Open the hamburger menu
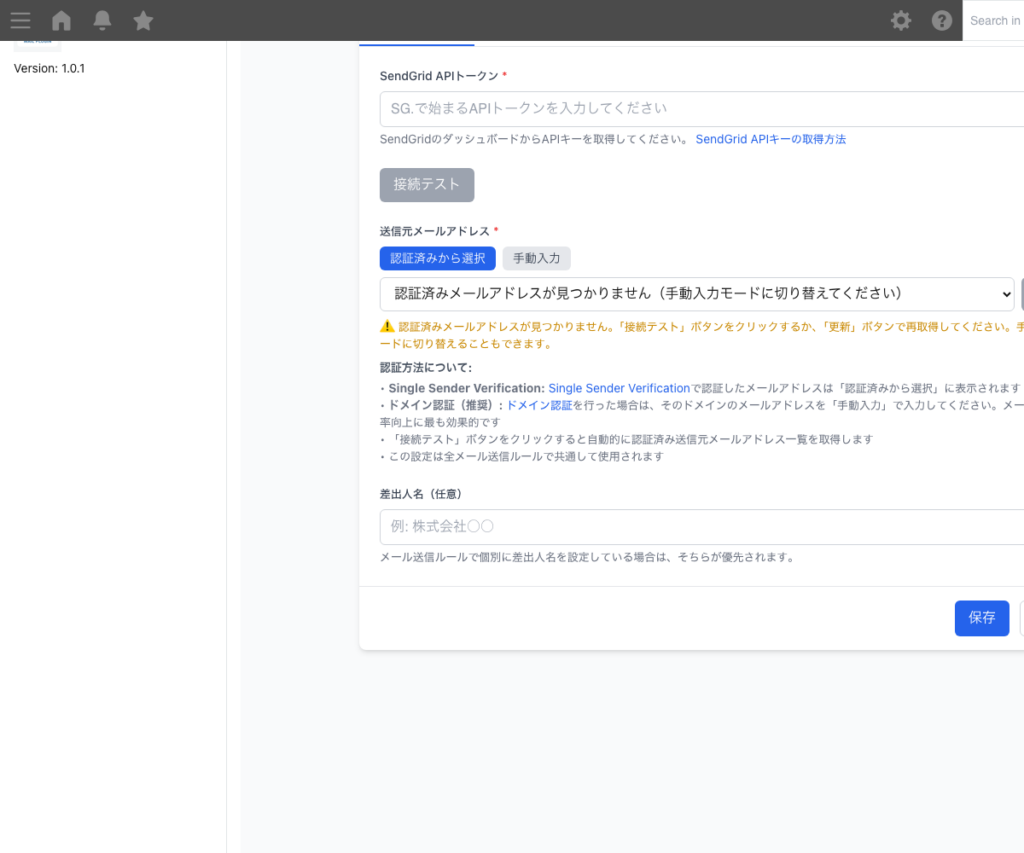This screenshot has height=853, width=1024. (x=20, y=20)
